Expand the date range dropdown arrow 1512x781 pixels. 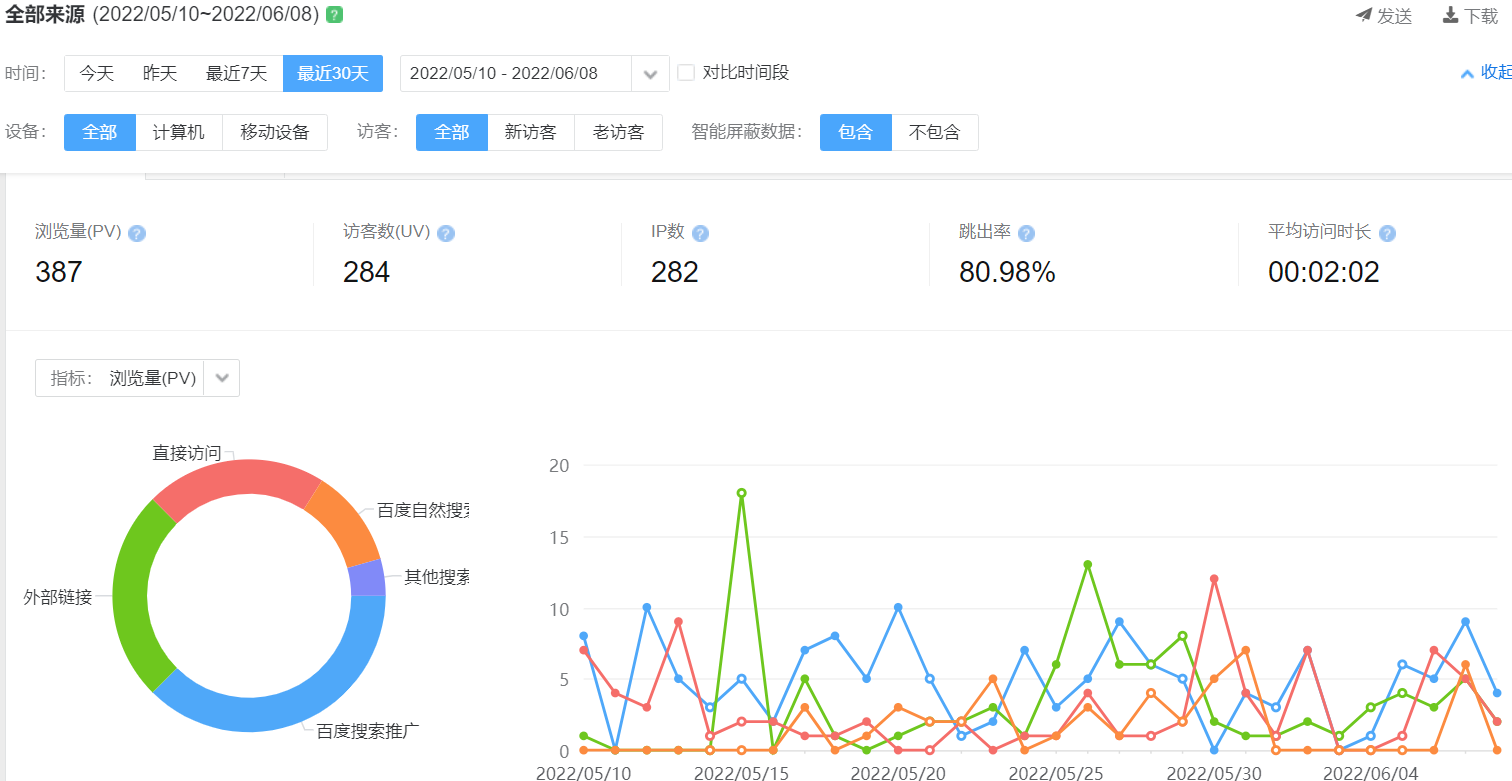pos(650,74)
